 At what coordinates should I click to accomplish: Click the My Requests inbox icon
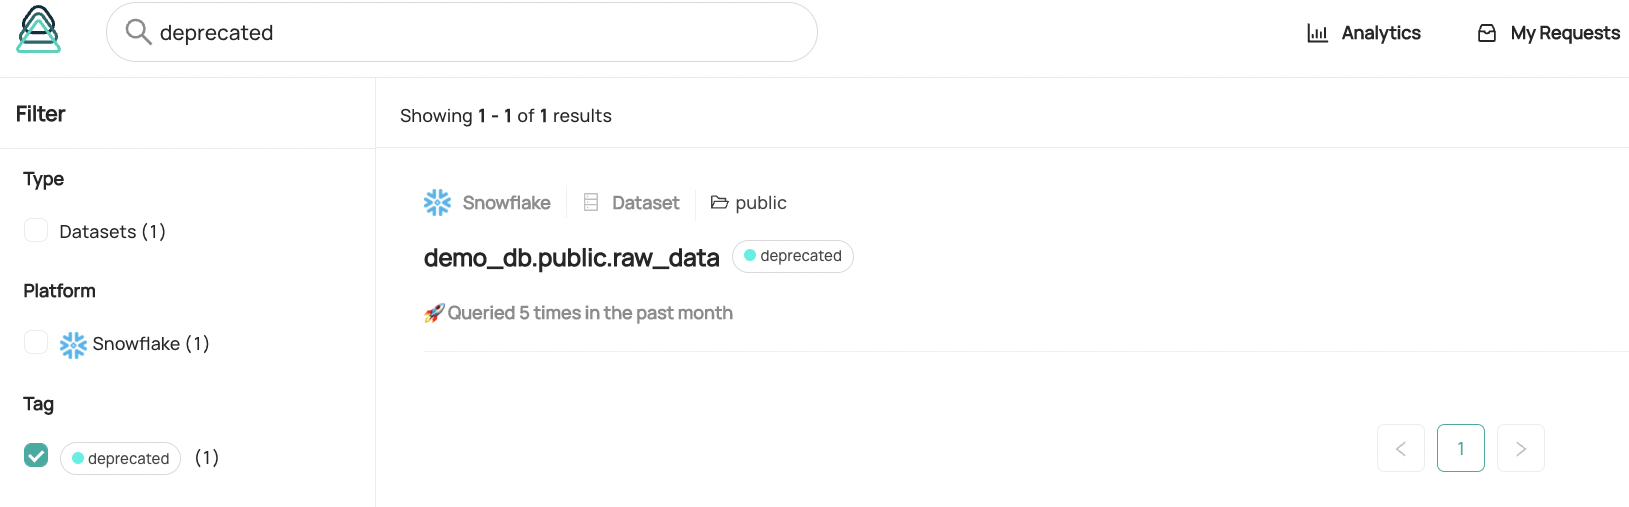pos(1487,33)
